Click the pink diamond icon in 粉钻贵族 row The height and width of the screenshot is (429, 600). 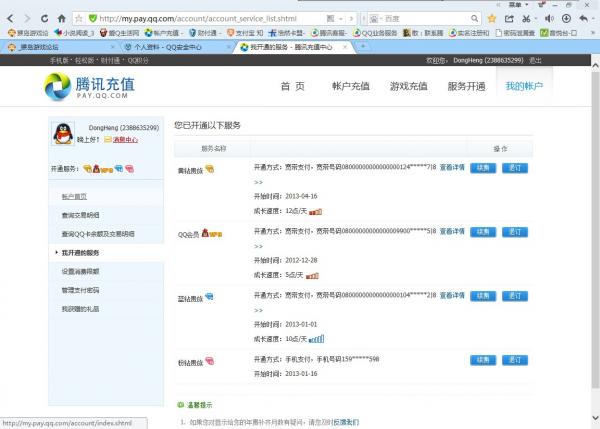210,361
